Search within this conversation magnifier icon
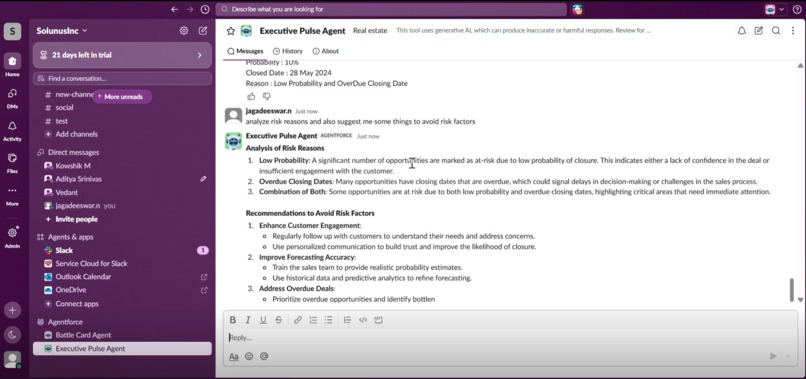 click(776, 31)
